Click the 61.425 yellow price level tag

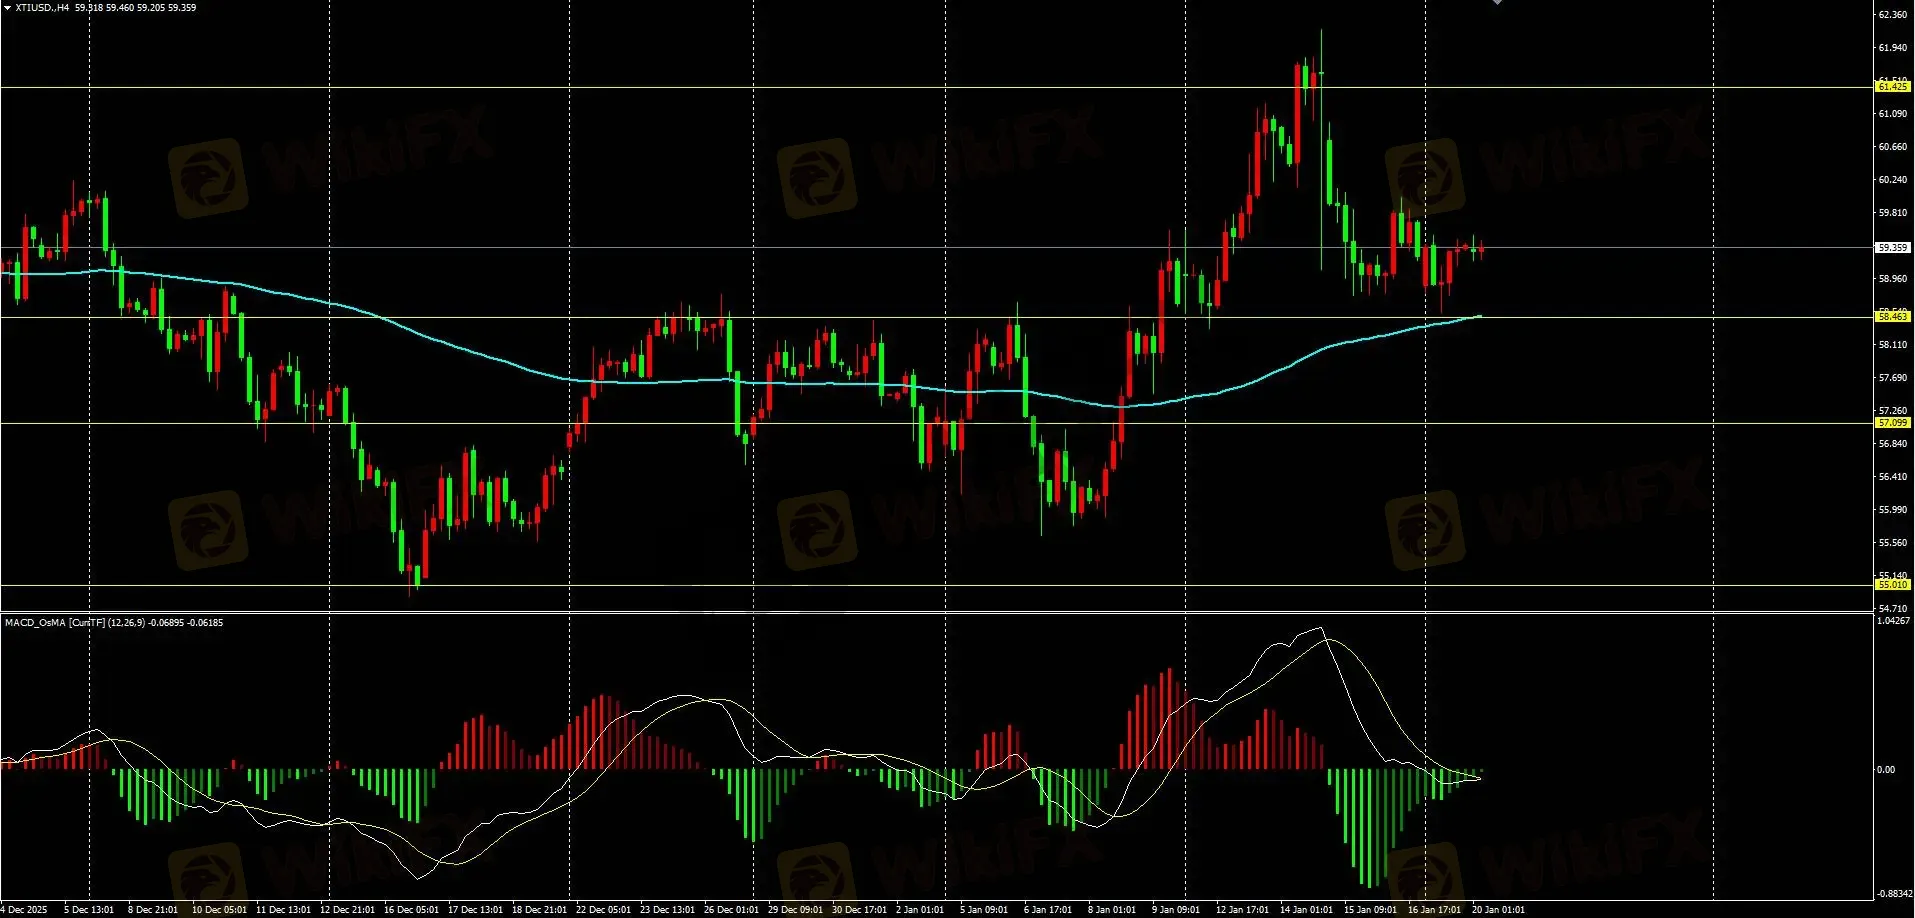click(1893, 87)
